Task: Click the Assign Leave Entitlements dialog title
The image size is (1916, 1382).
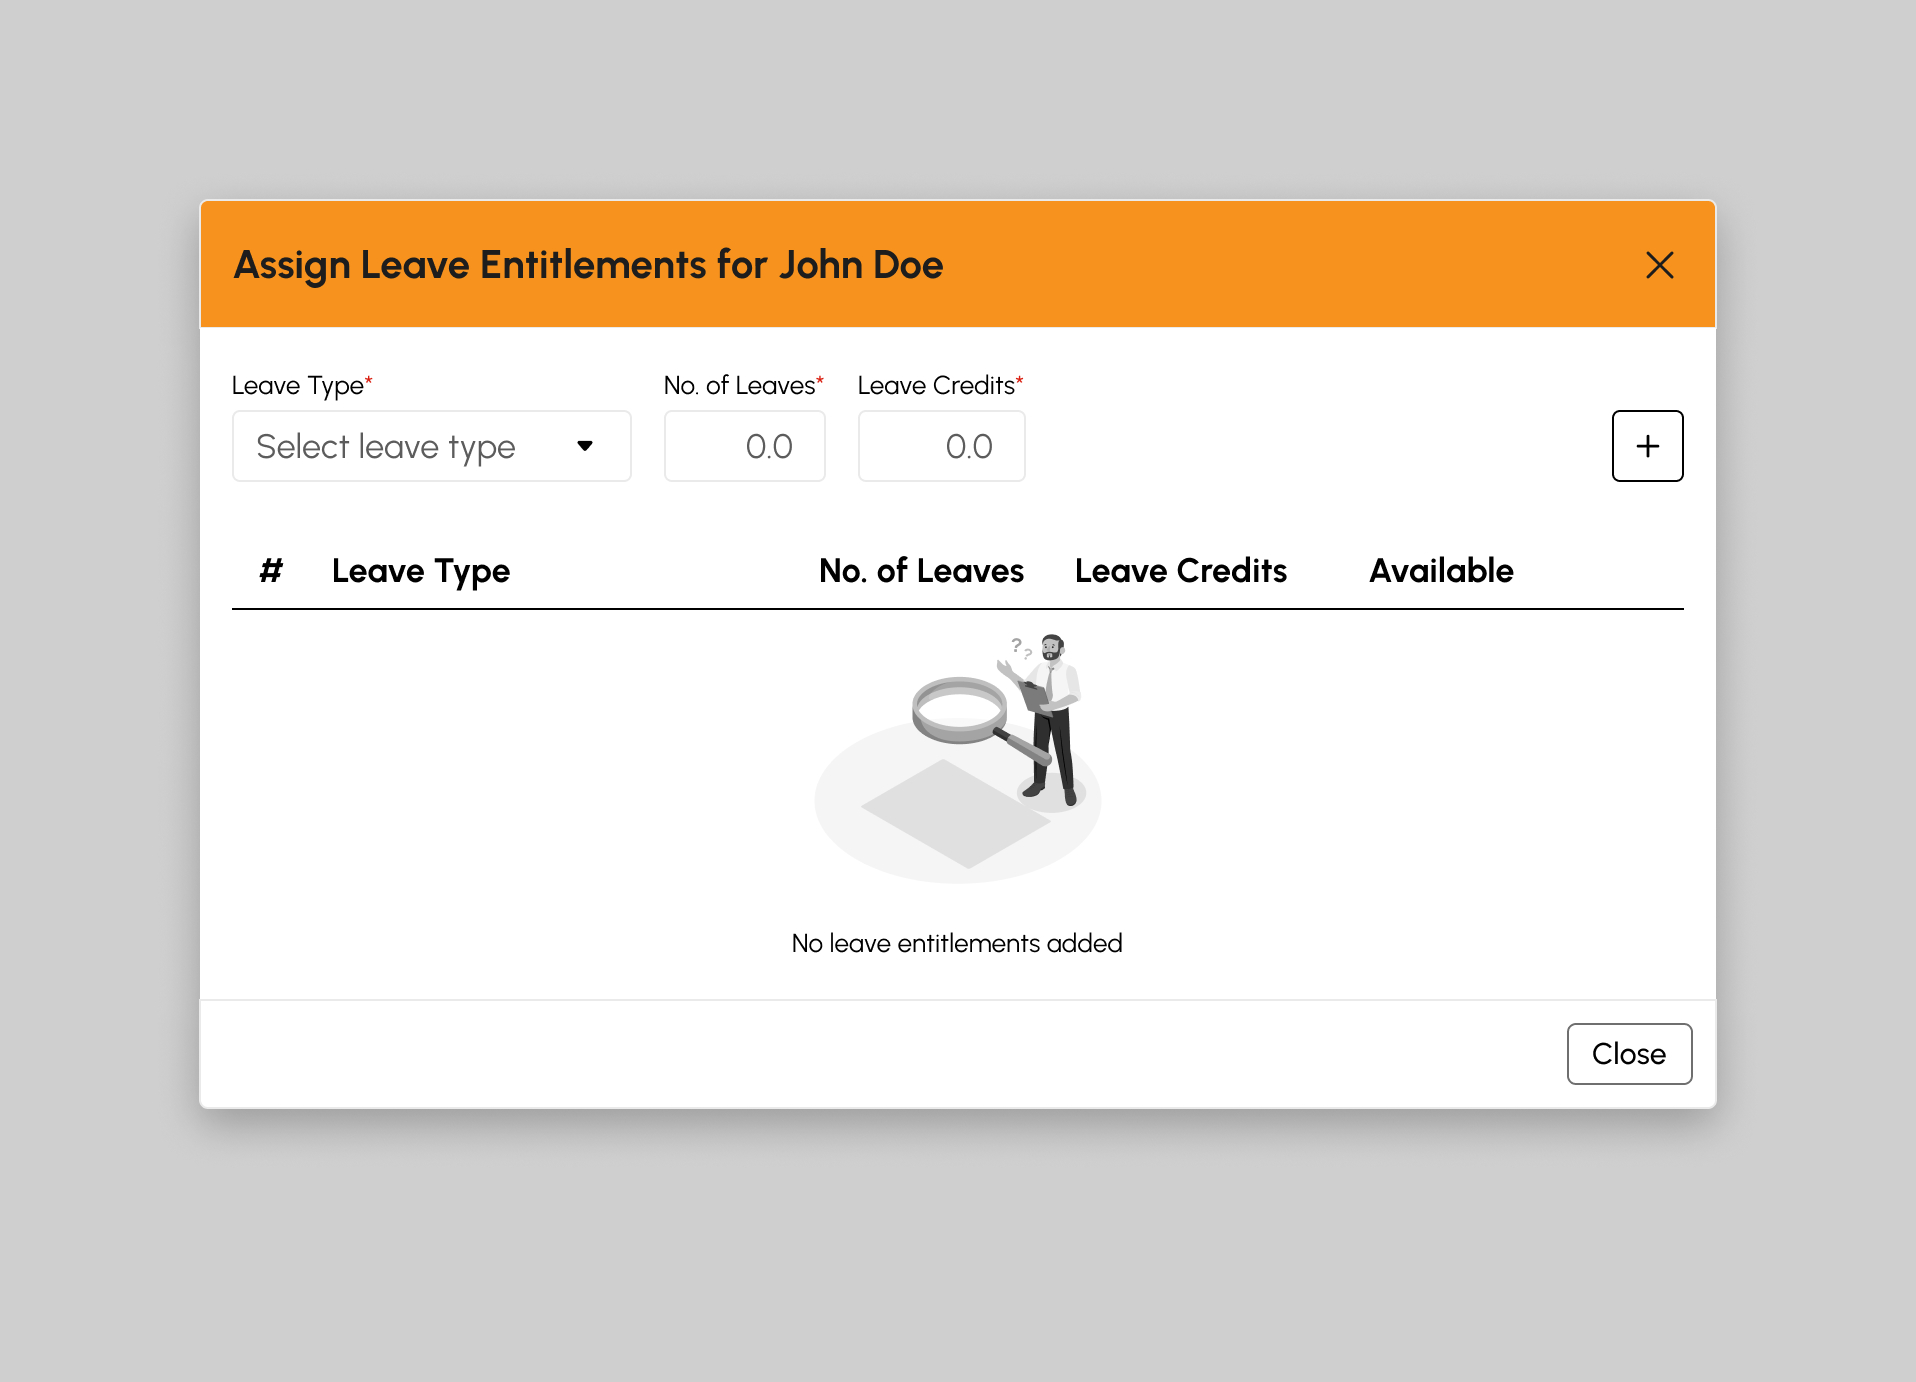Action: (588, 265)
